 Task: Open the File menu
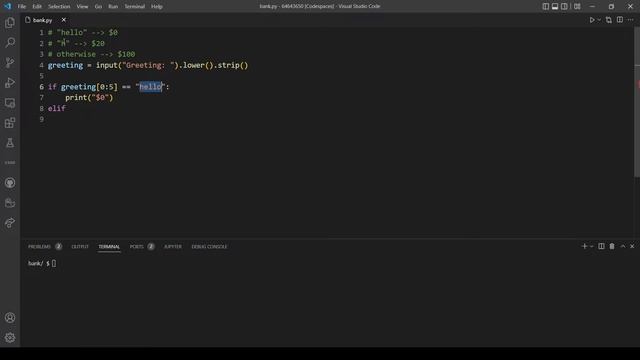coord(22,7)
